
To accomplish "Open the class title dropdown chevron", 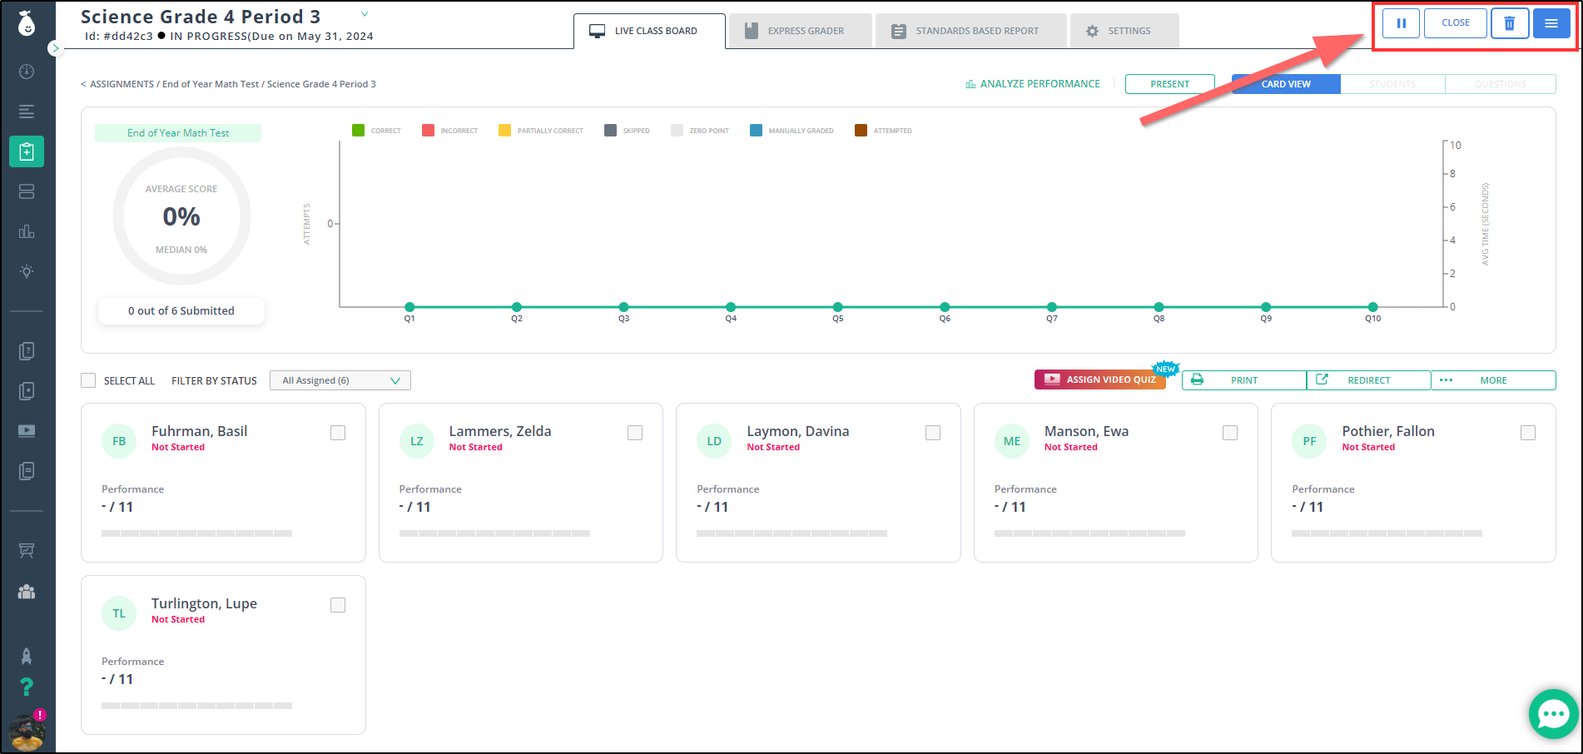I will coord(364,14).
